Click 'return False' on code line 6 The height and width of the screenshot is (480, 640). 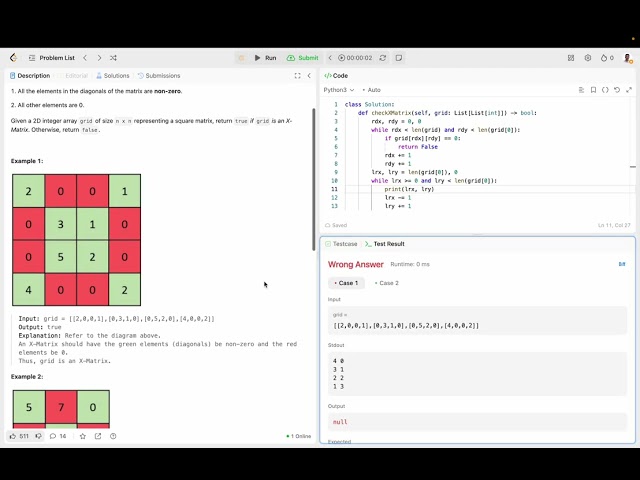418,147
